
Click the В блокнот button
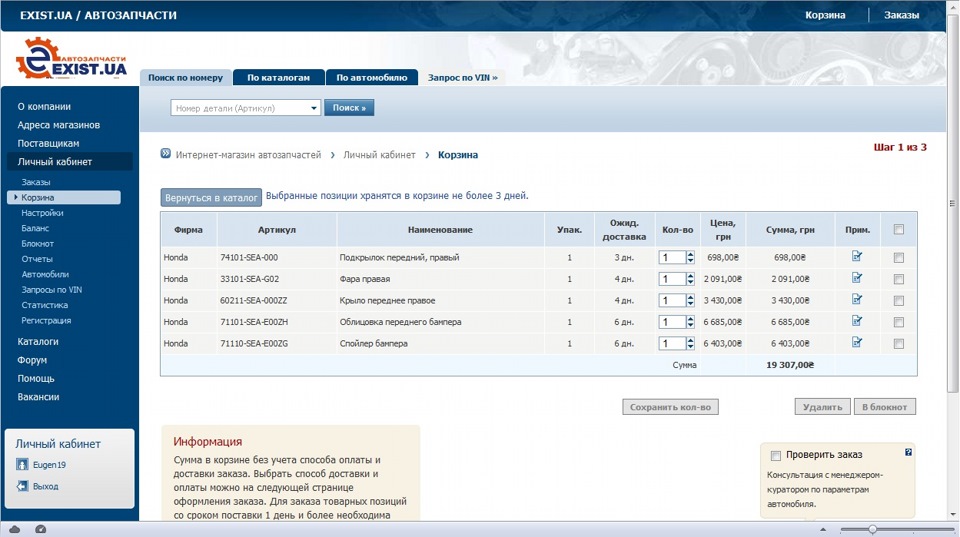tap(885, 407)
